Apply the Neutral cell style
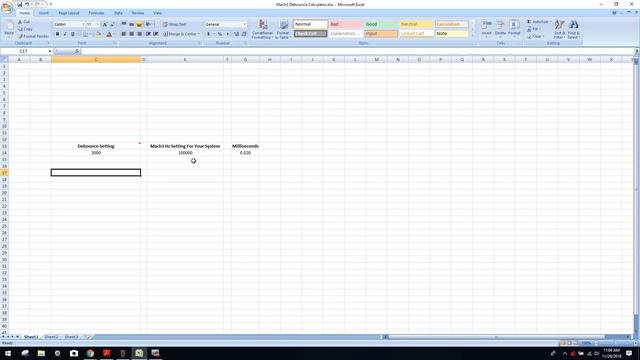Image resolution: width=640 pixels, height=360 pixels. [x=416, y=24]
